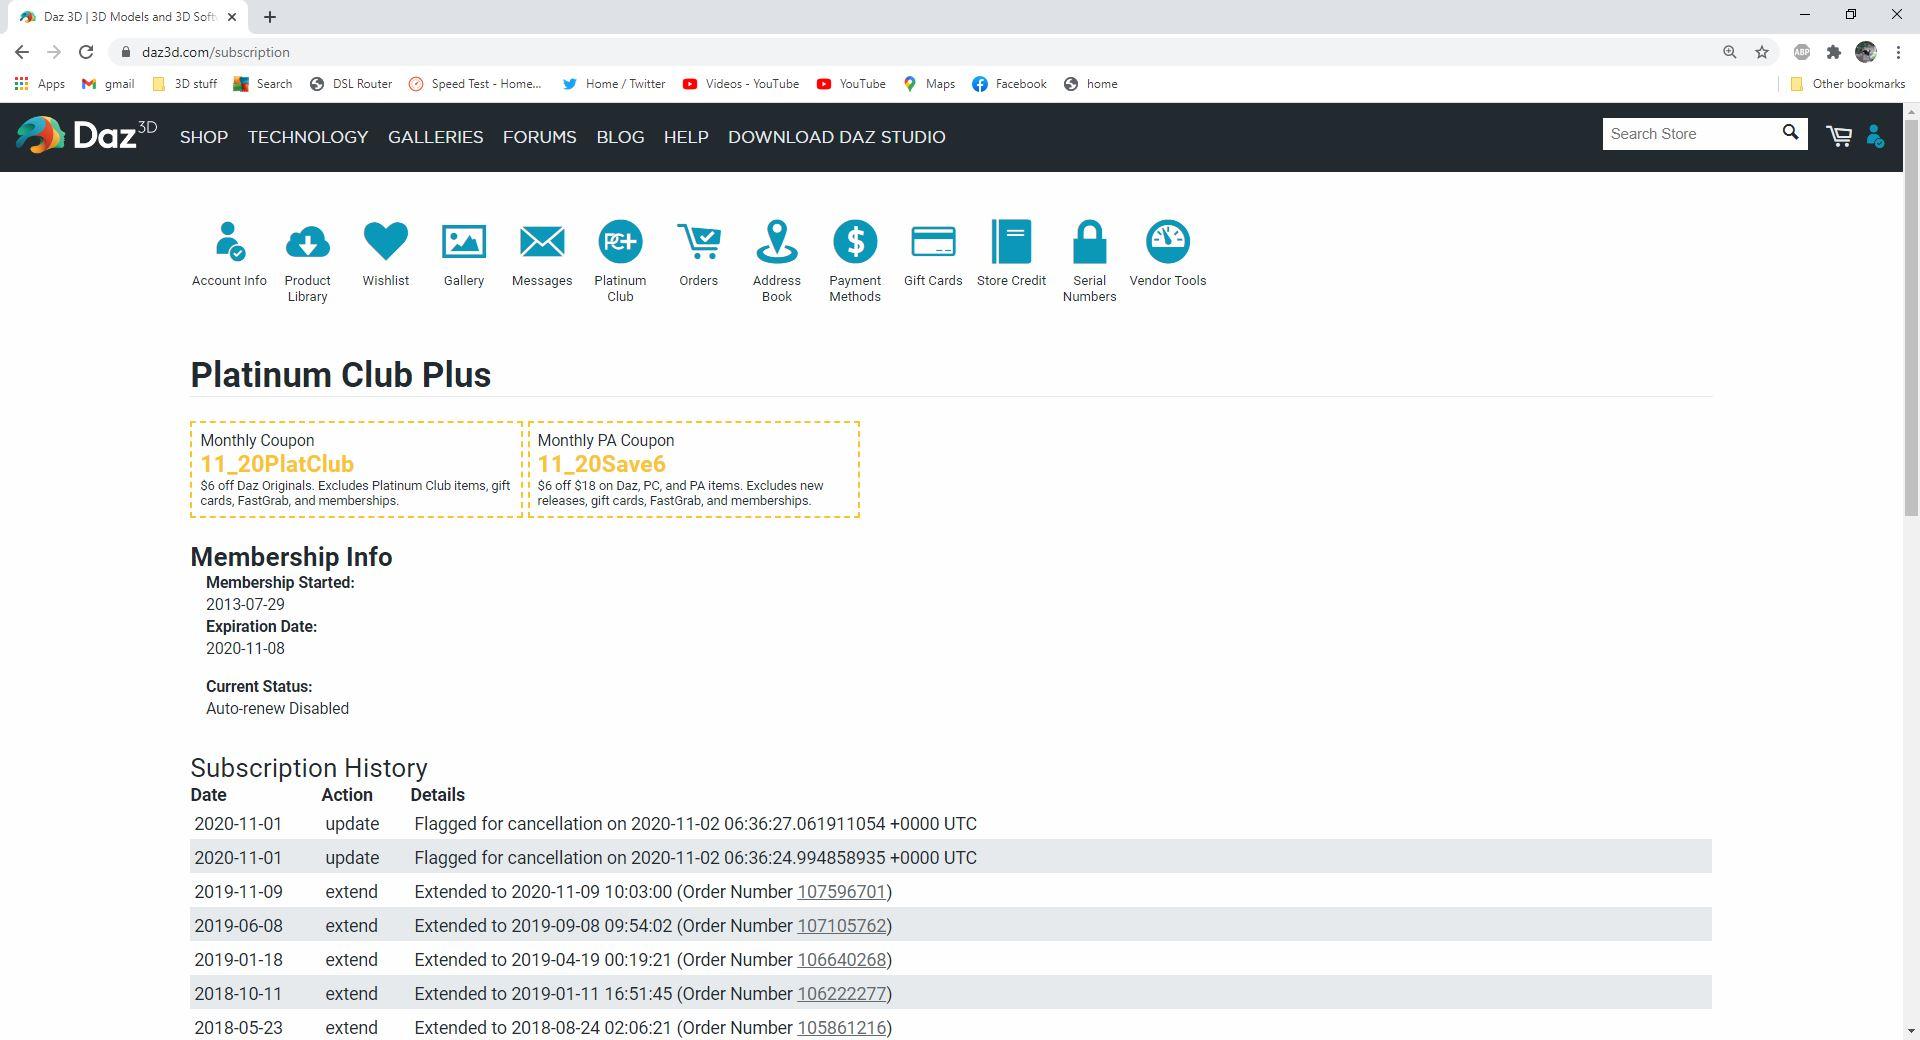
Task: Click the 11_20PlatClub coupon code
Action: click(277, 464)
